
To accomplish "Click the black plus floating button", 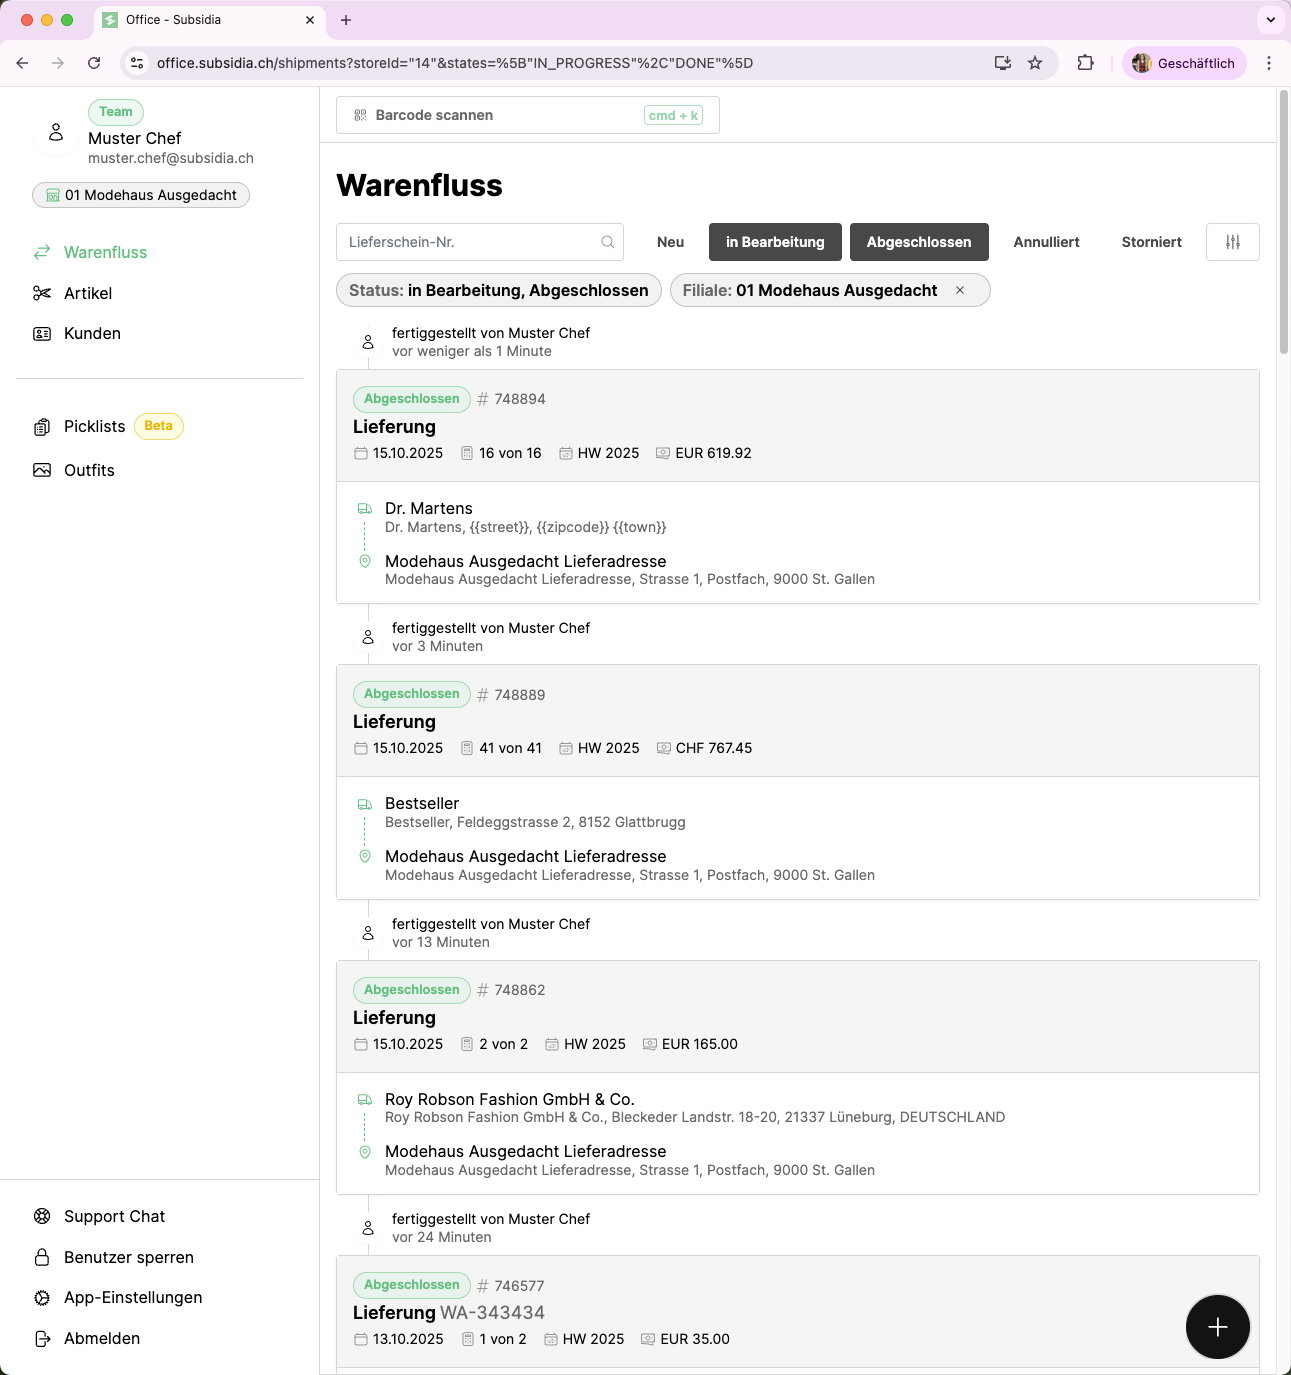I will (x=1217, y=1327).
